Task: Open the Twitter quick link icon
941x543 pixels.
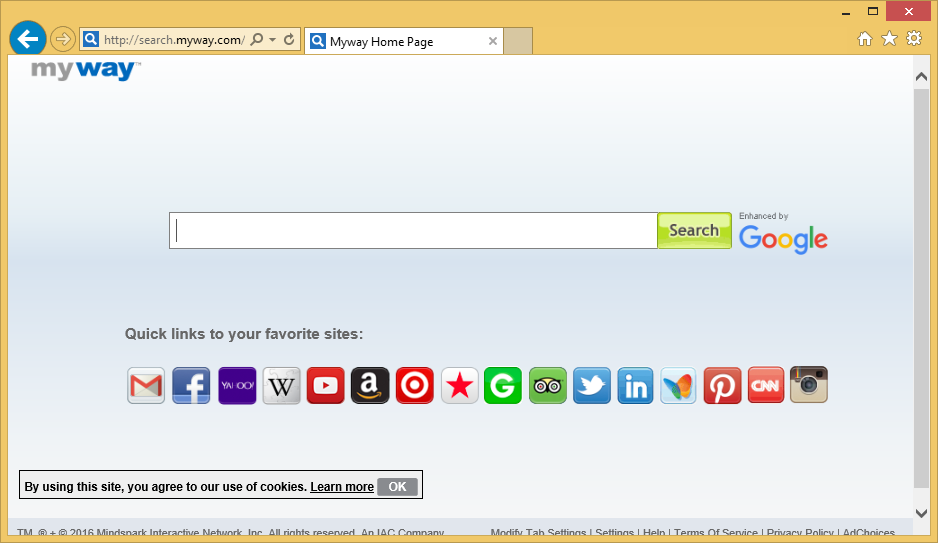Action: click(x=592, y=385)
